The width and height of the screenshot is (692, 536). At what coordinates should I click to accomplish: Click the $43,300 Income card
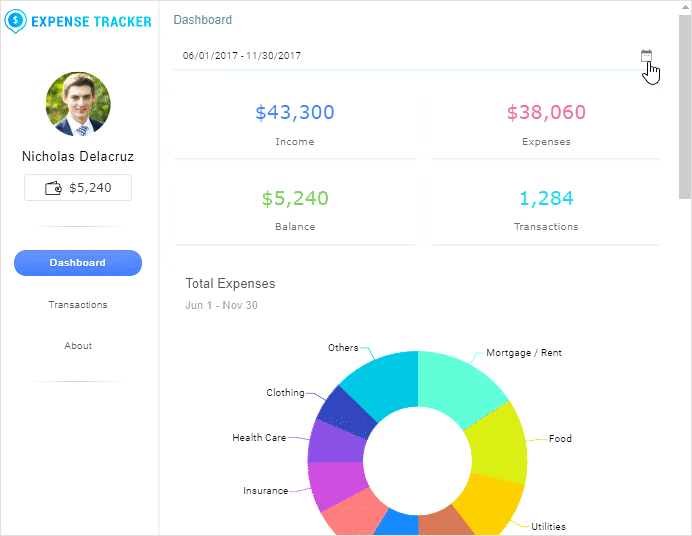295,124
